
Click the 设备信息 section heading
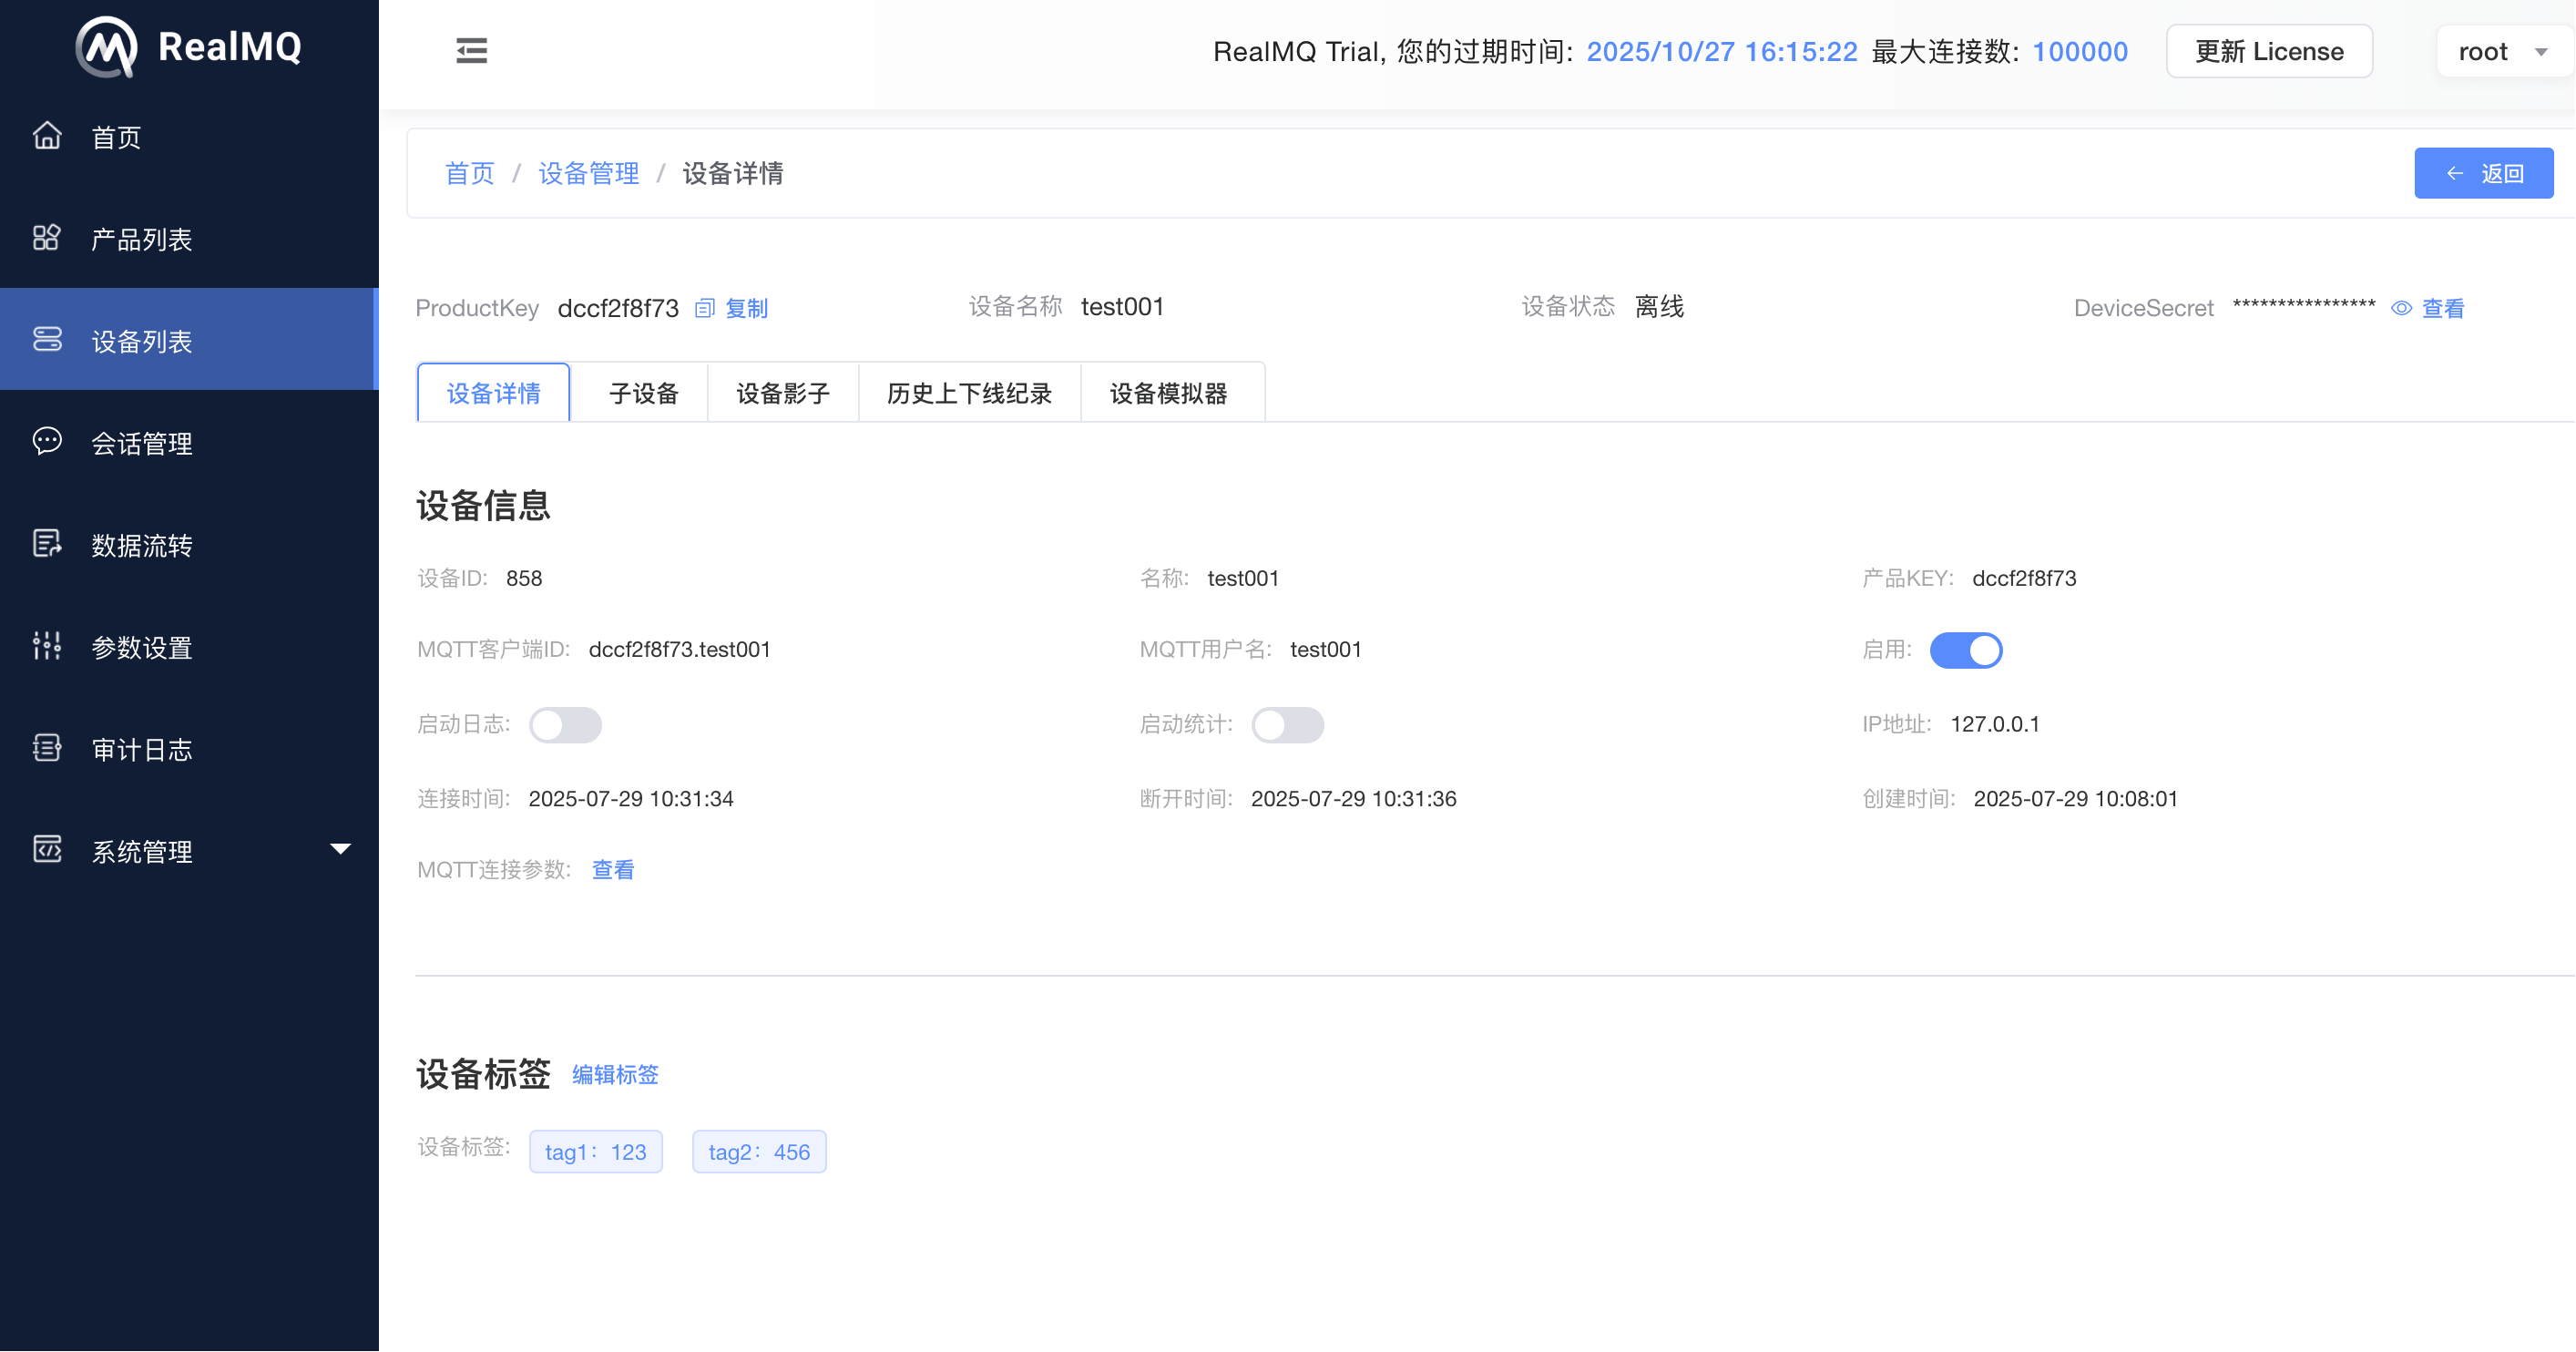(483, 505)
